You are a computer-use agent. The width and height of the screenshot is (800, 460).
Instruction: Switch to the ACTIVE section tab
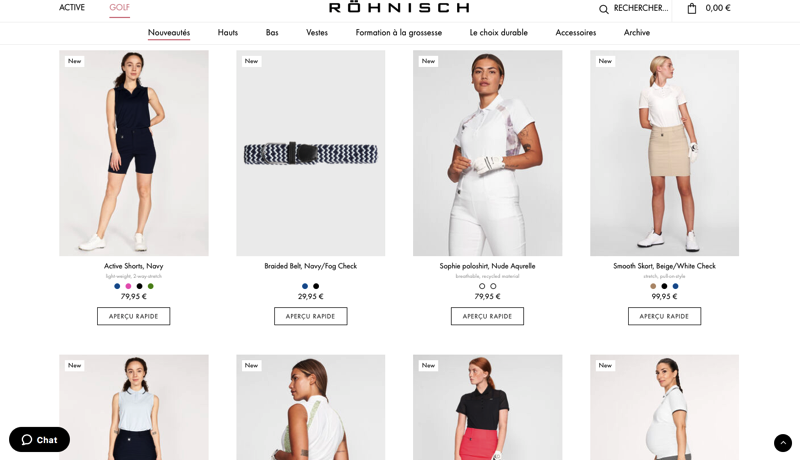point(72,8)
